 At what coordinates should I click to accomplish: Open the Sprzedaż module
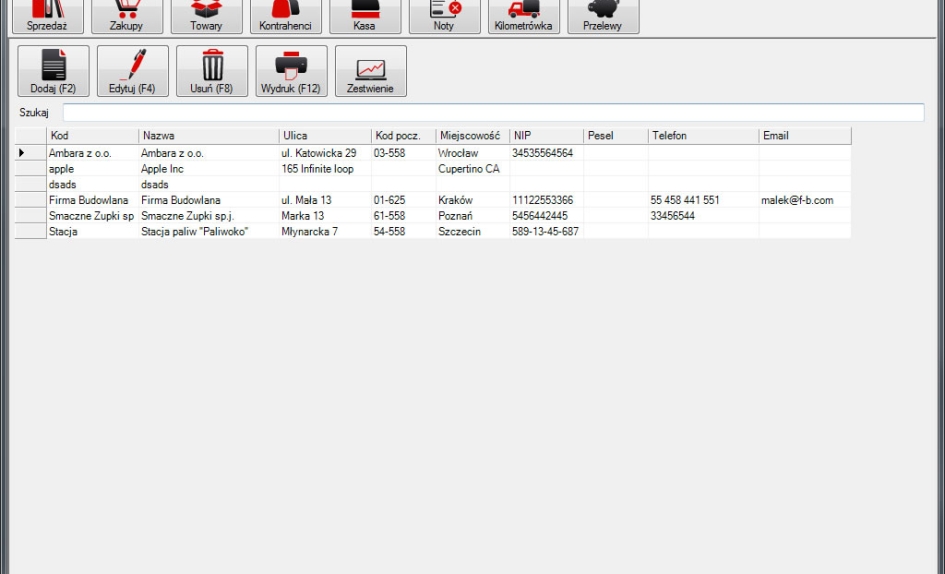(x=47, y=16)
